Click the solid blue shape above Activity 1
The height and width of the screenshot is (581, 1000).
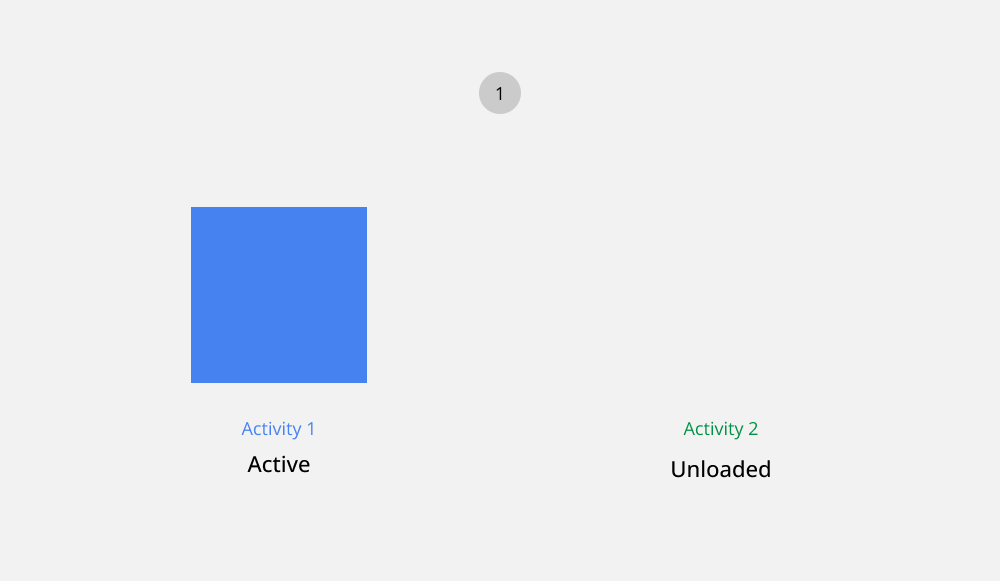(279, 295)
